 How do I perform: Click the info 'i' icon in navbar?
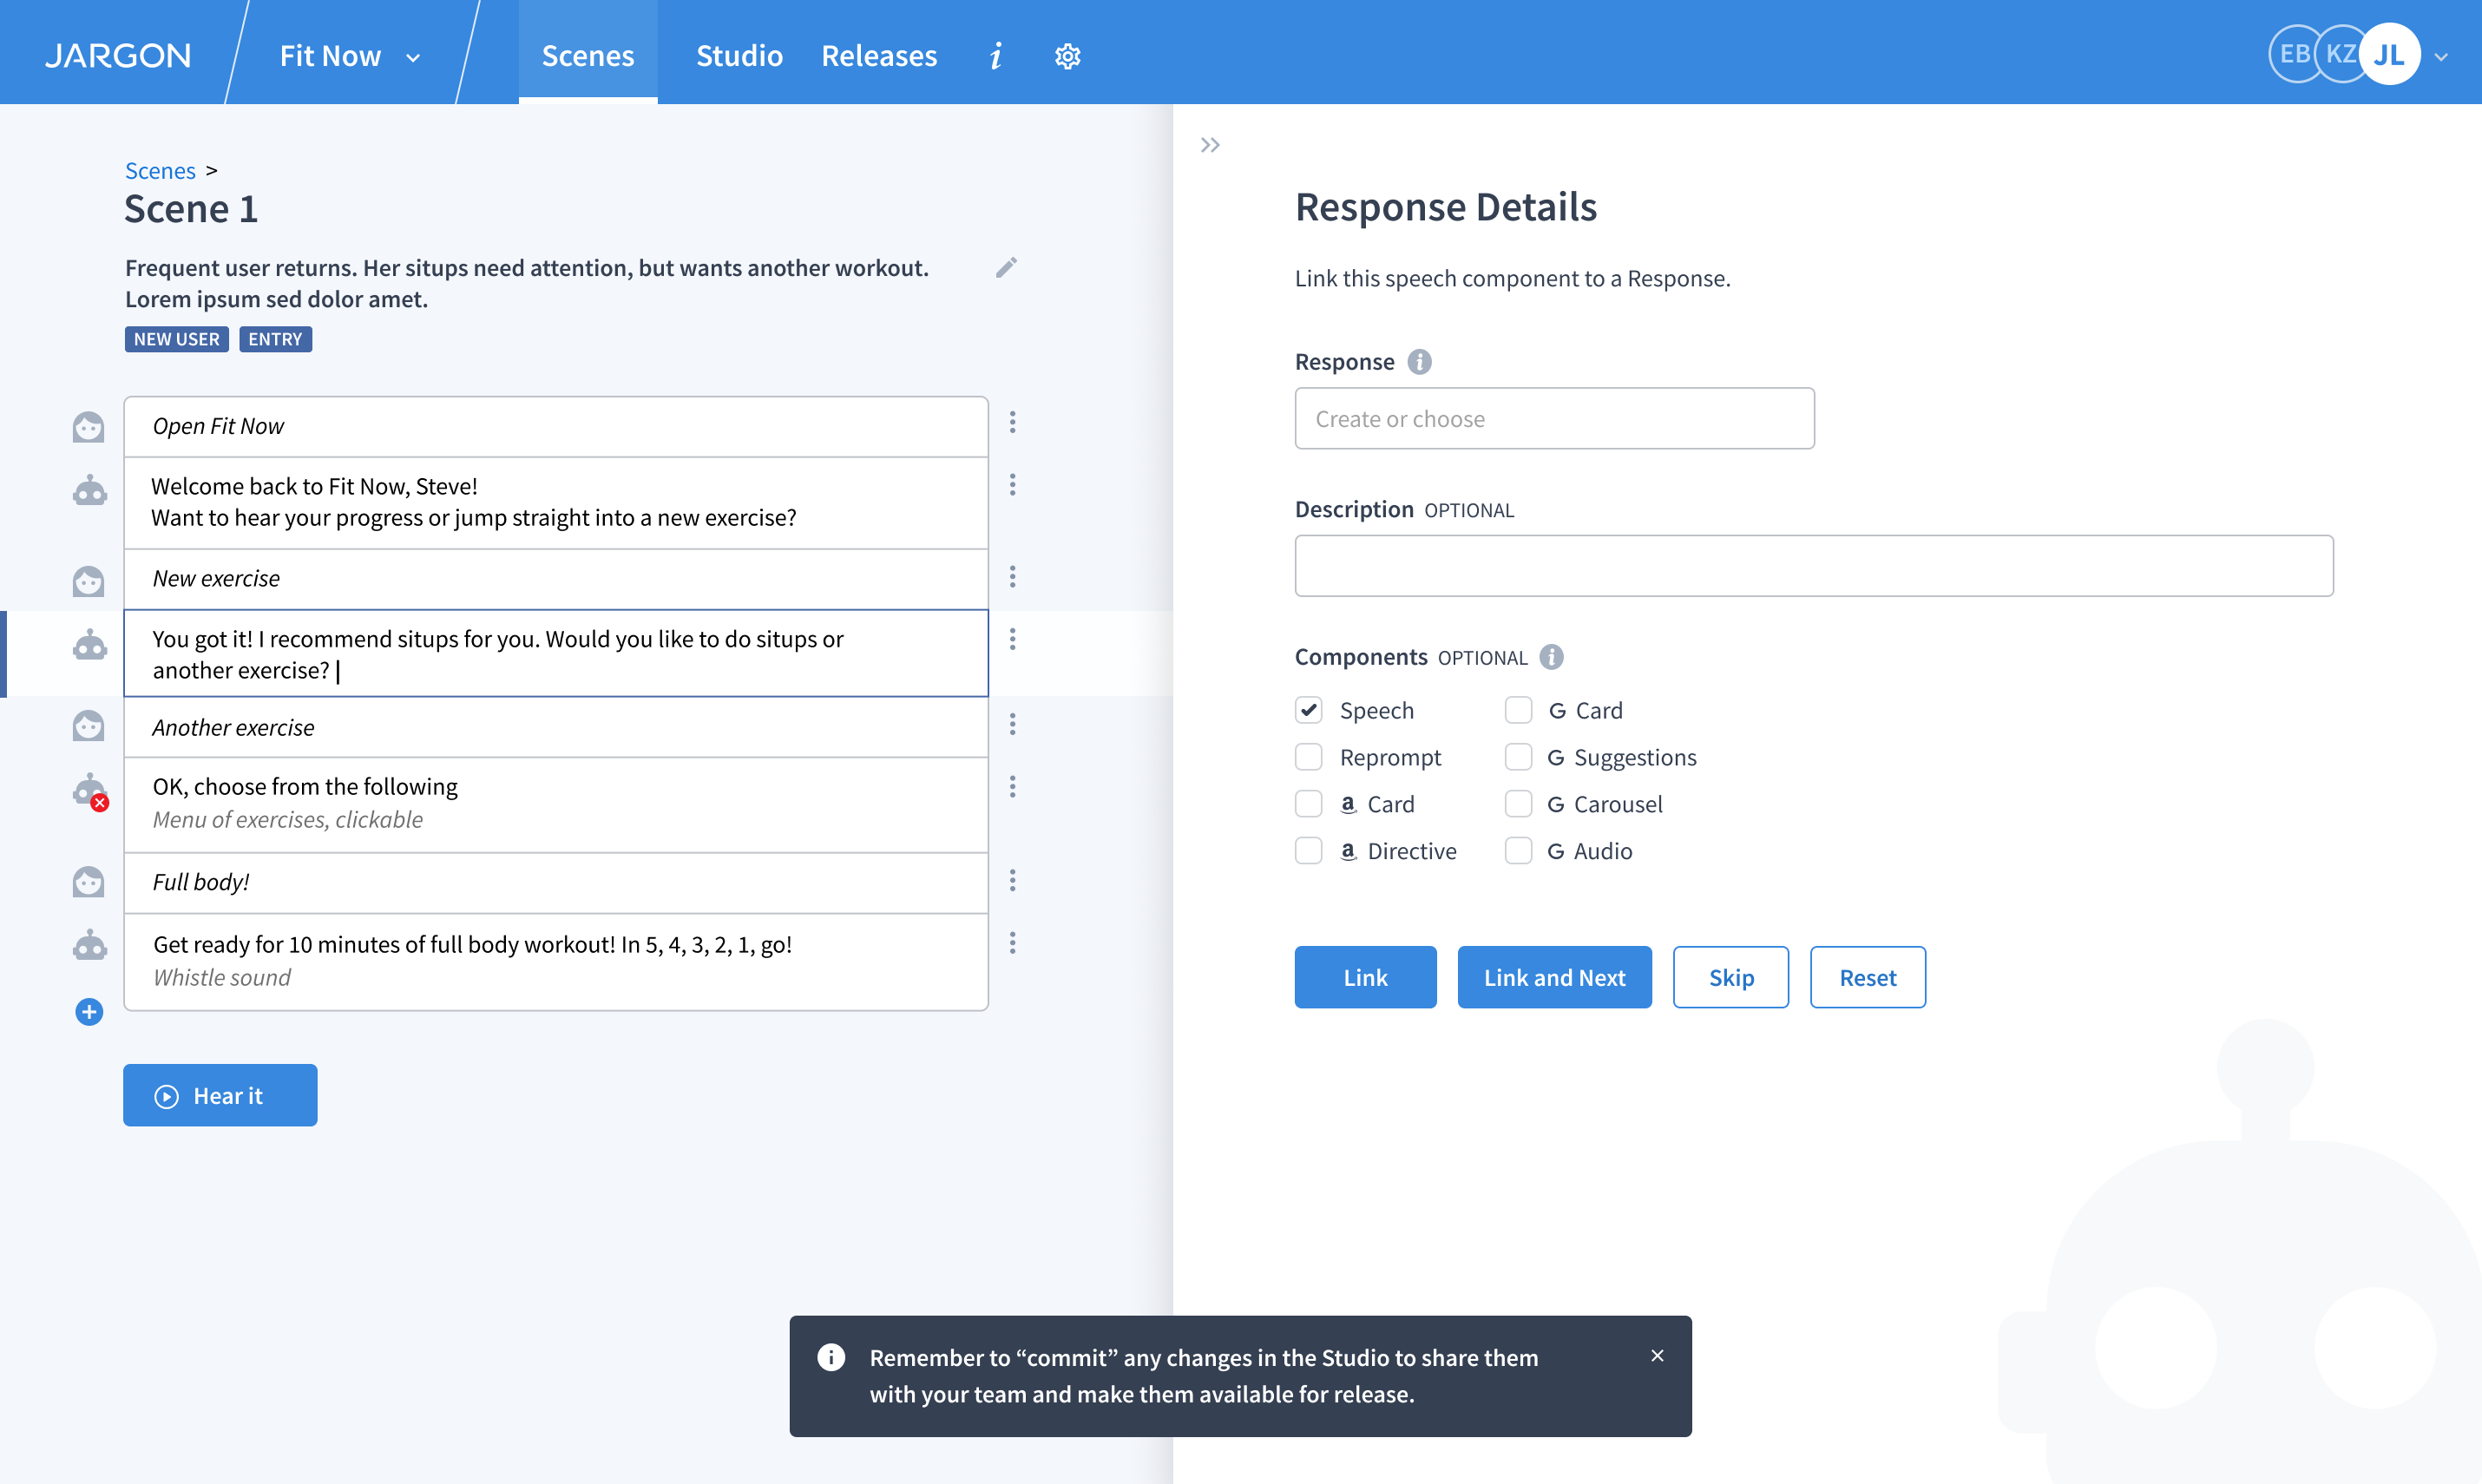tap(995, 56)
